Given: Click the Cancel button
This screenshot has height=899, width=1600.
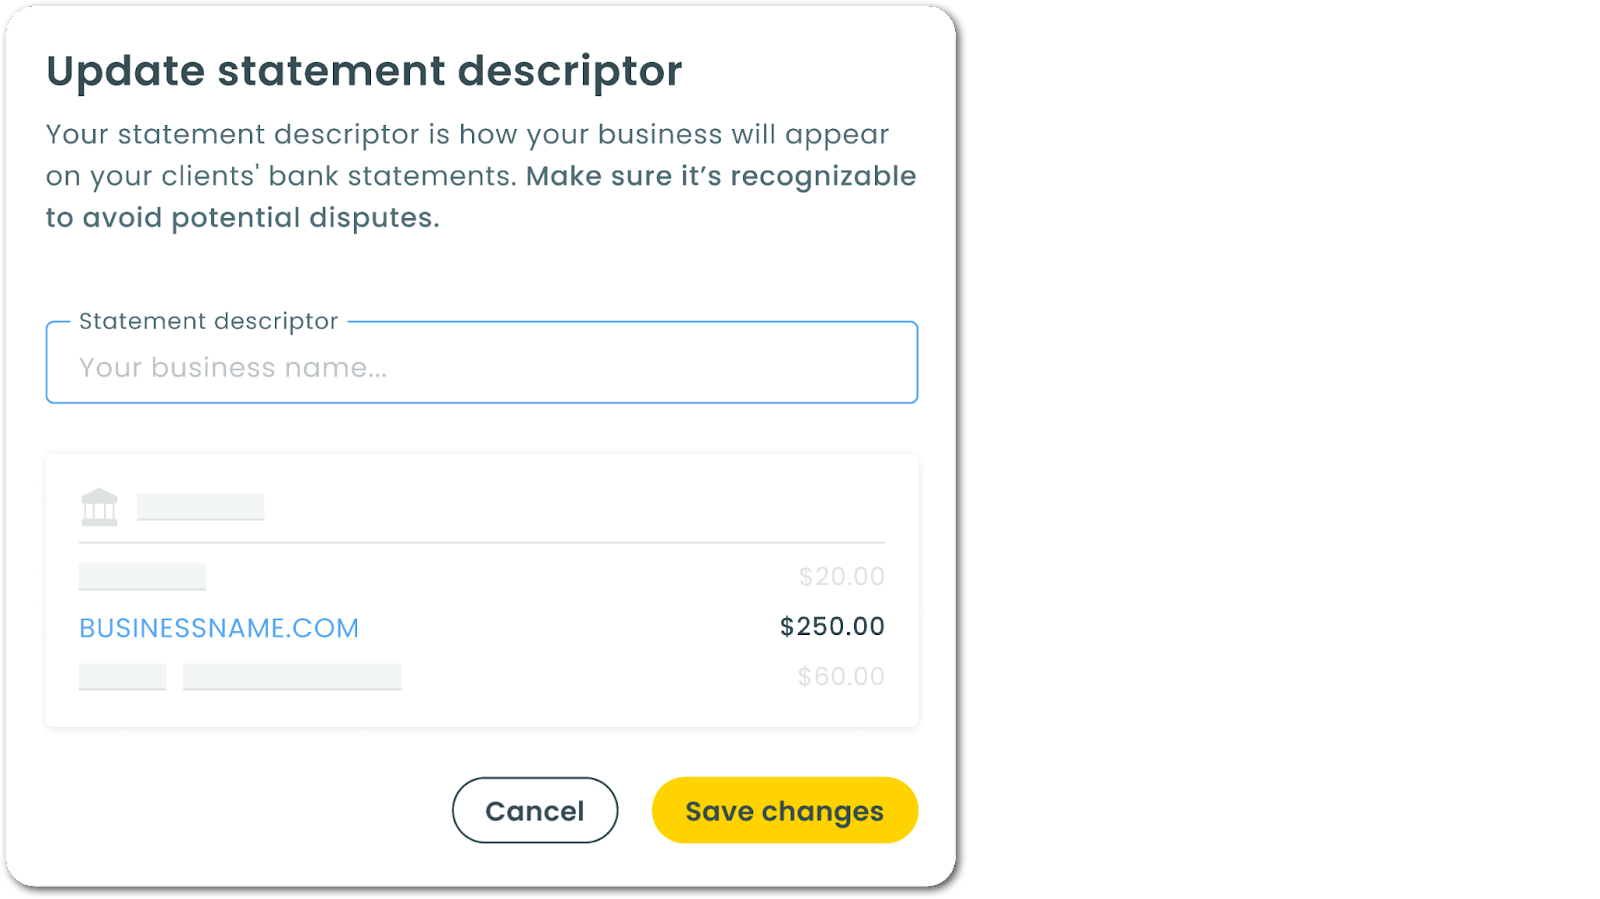Looking at the screenshot, I should pyautogui.click(x=535, y=810).
